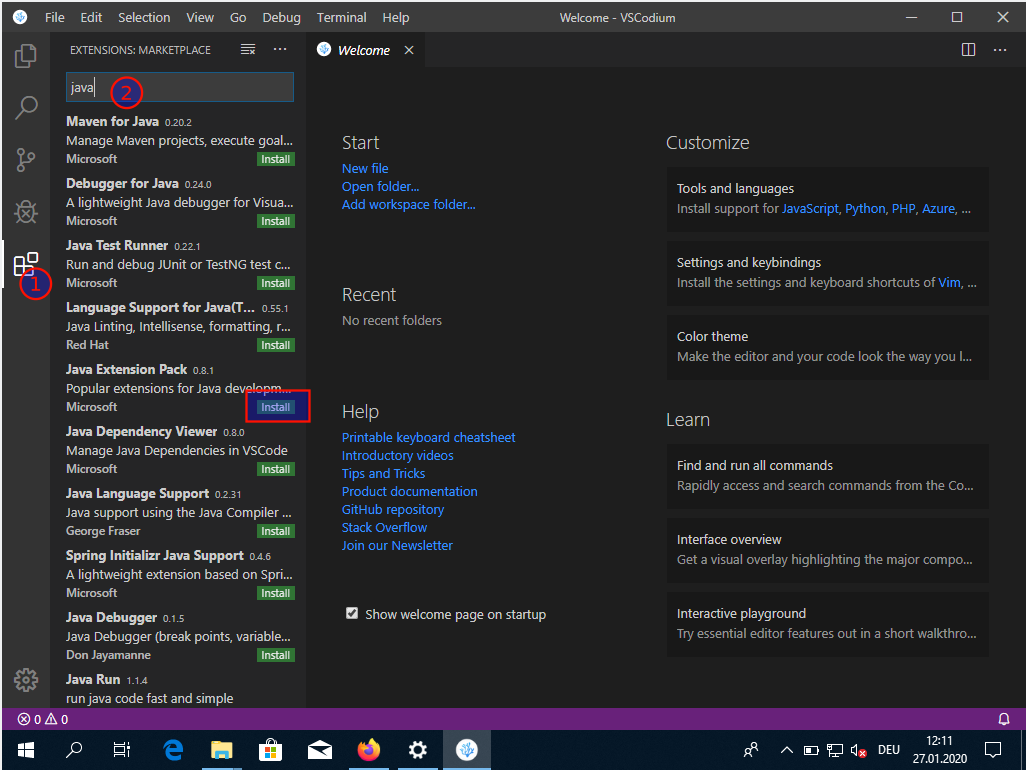Click the Open folder... link
Viewport: 1026px width, 770px height.
click(380, 186)
